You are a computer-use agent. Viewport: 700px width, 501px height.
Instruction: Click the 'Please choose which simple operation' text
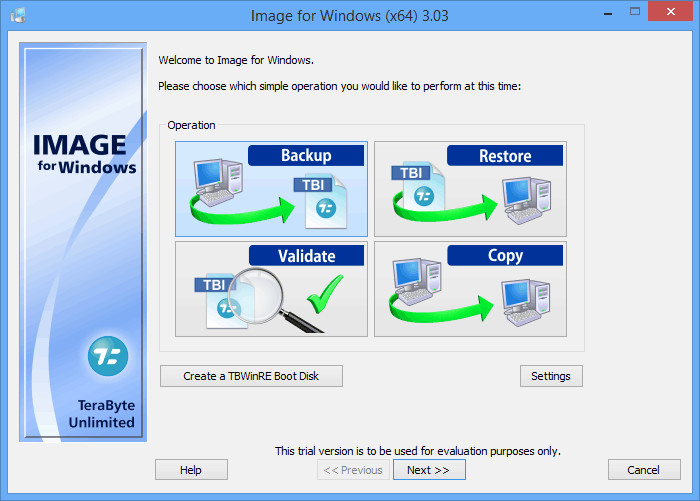click(x=340, y=86)
